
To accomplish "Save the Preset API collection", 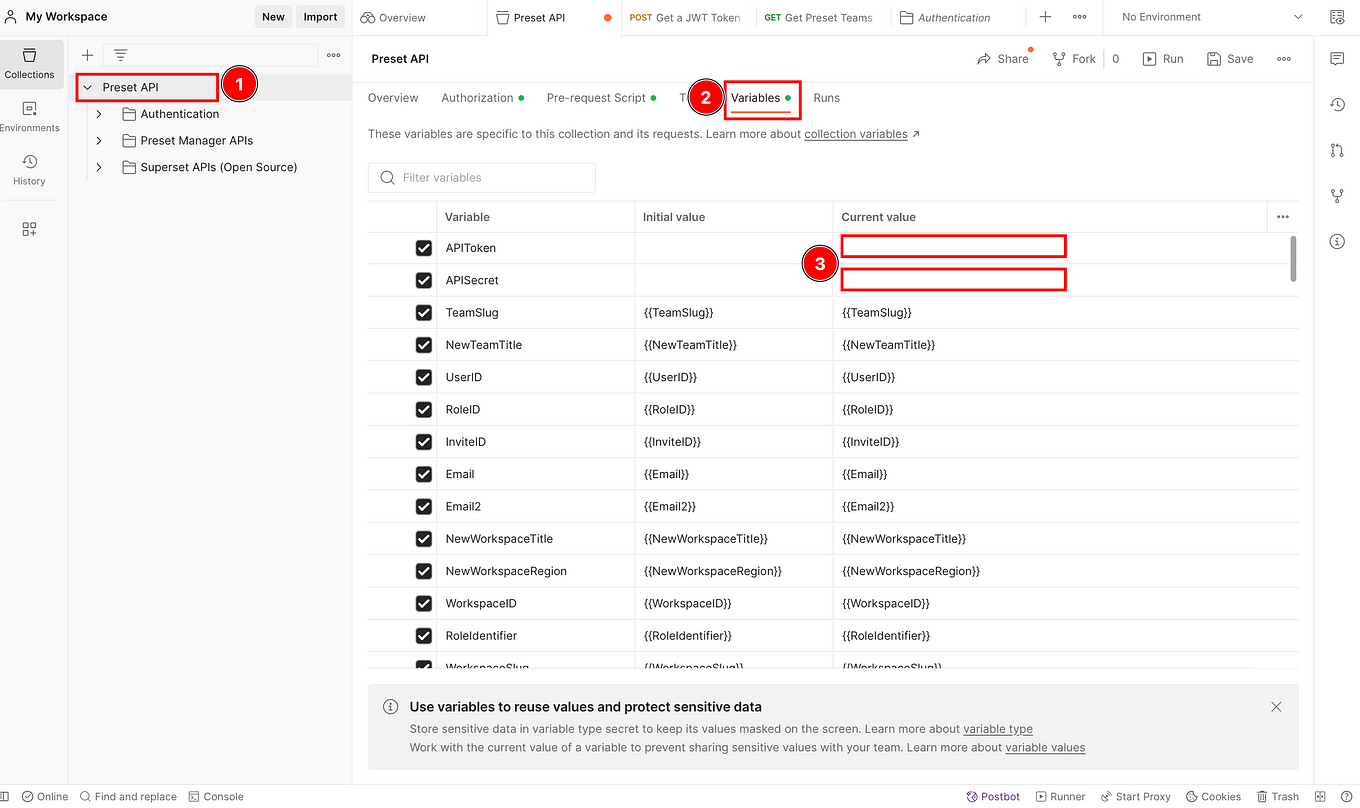I will coord(1229,58).
